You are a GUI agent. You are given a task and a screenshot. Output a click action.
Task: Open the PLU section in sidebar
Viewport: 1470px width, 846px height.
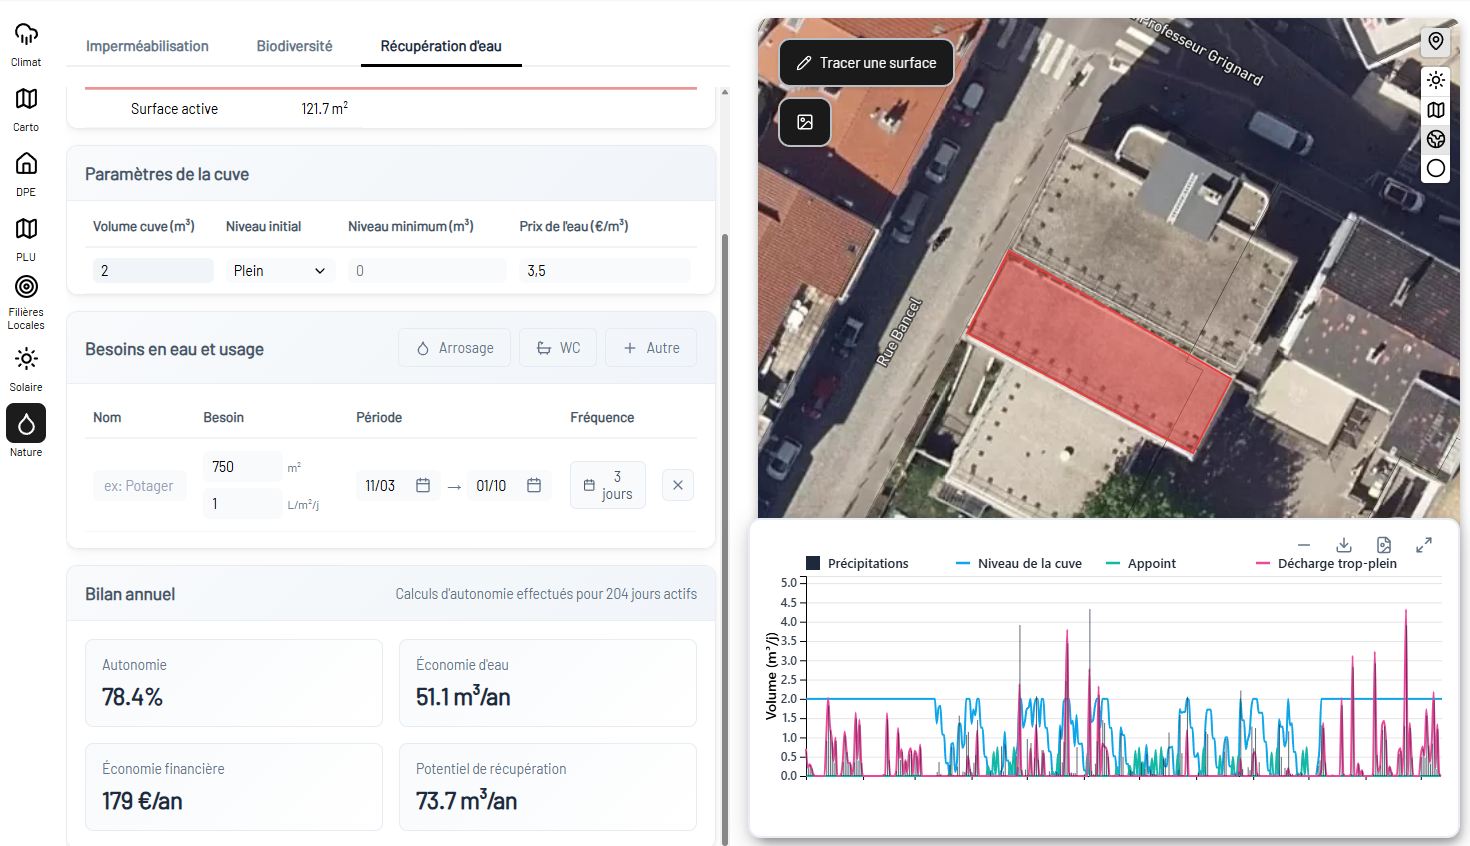(x=26, y=239)
